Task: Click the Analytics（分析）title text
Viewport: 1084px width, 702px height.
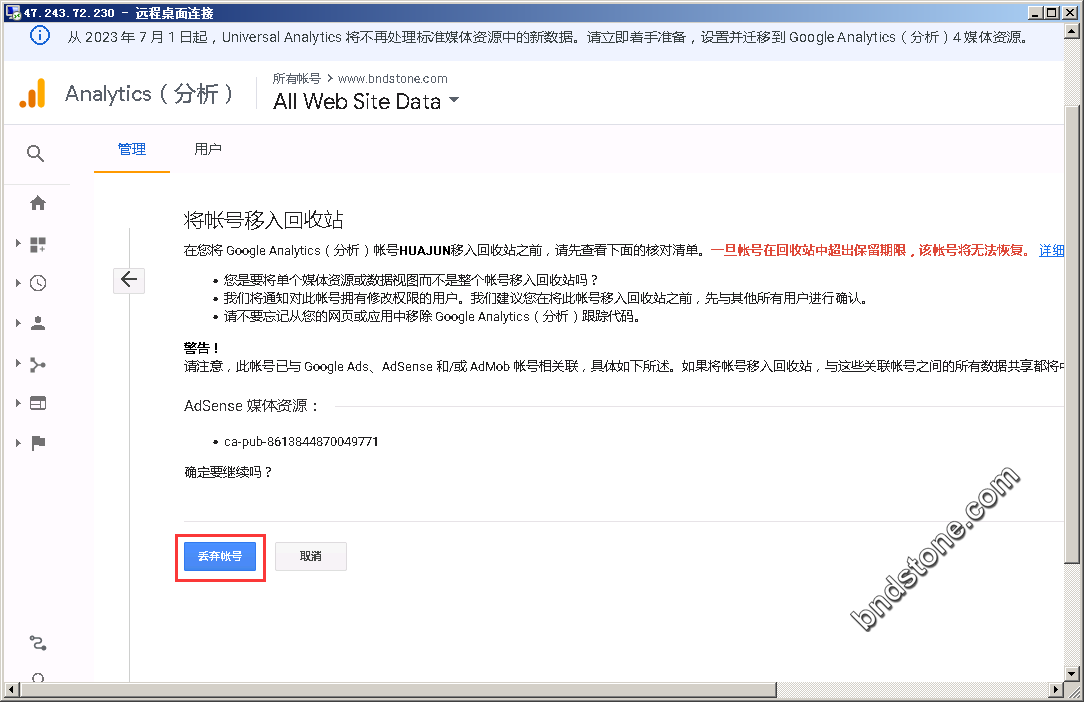Action: coord(149,93)
